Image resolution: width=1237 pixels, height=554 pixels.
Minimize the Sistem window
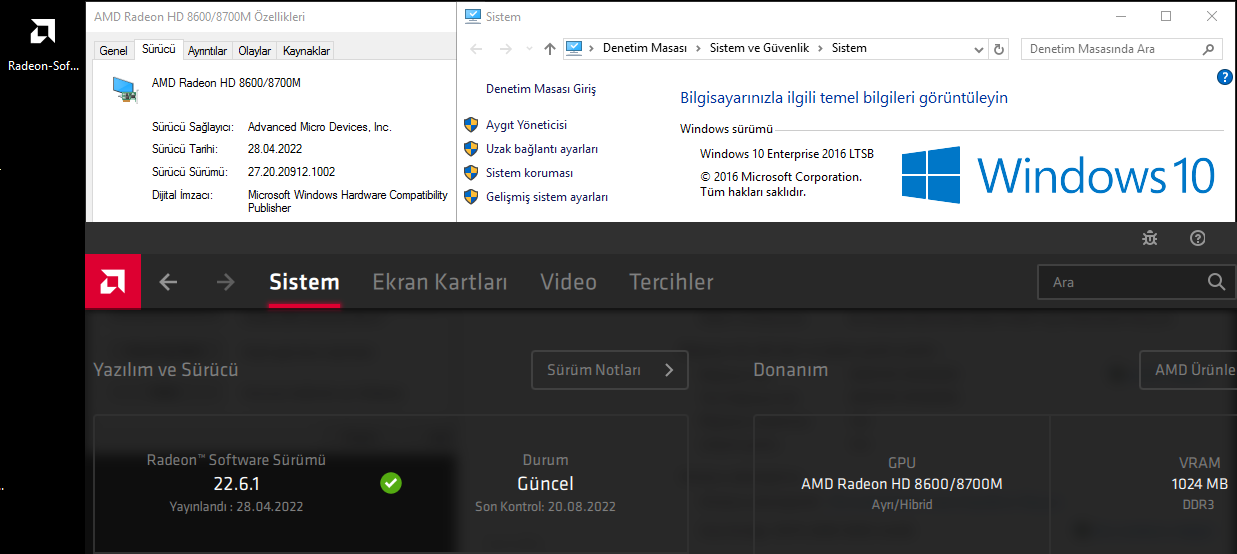tap(1120, 16)
